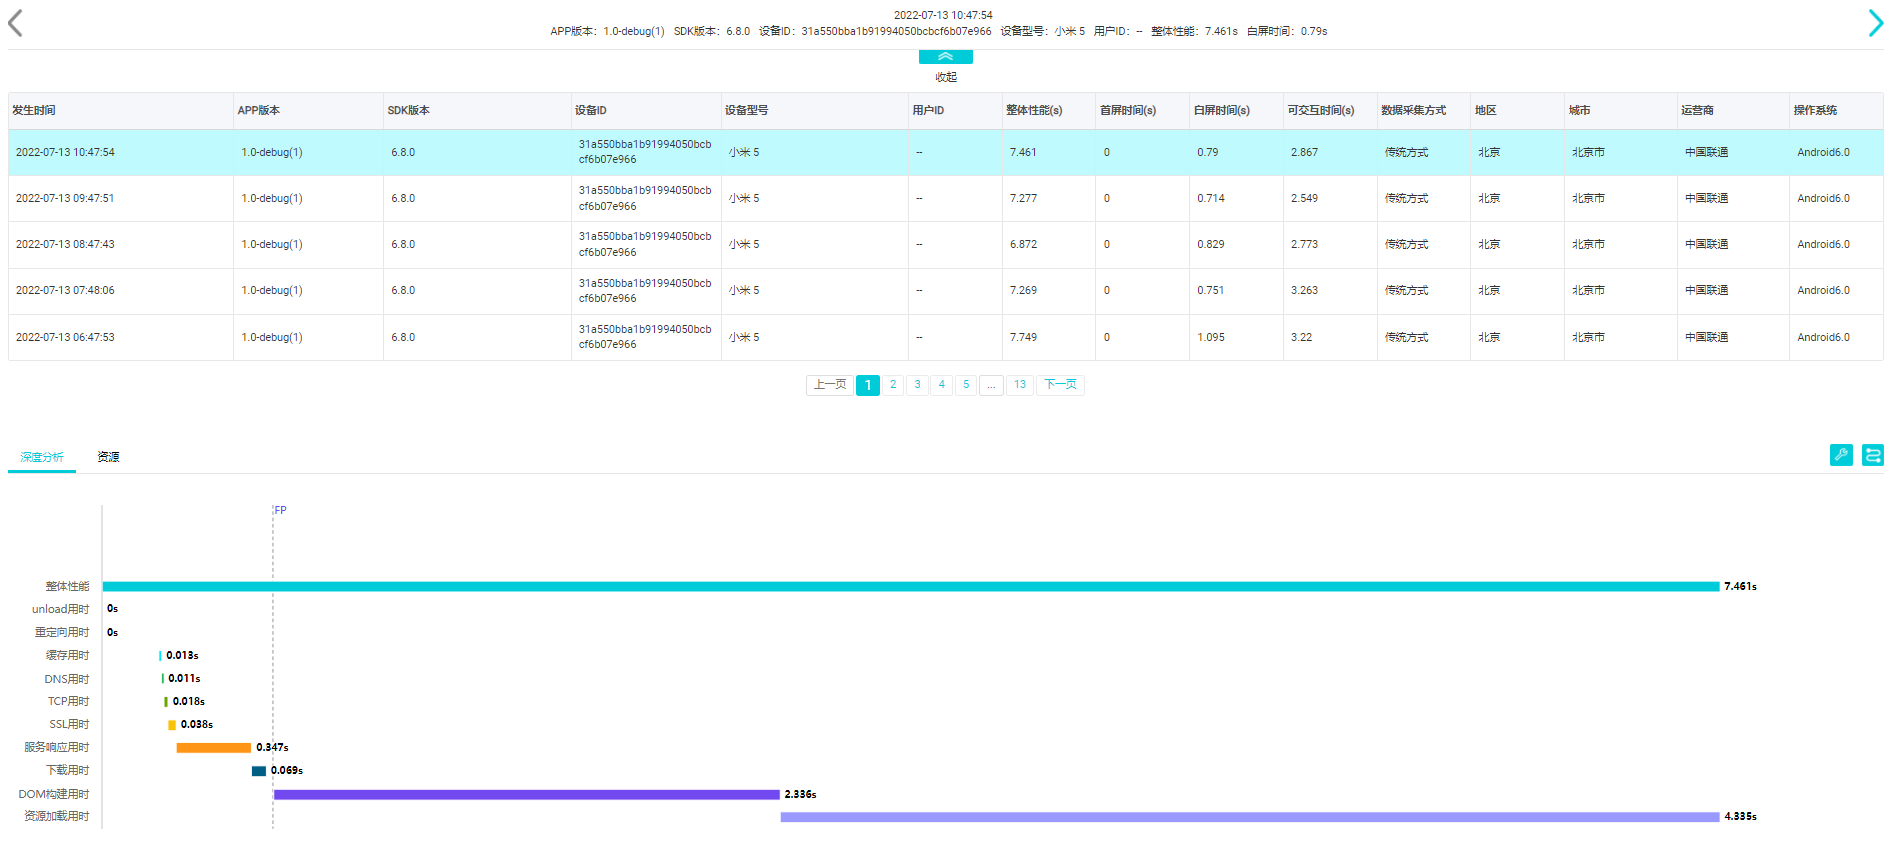Viewport: 1897px width, 844px height.
Task: Click the purple DOM构建用时 bar
Action: tap(526, 795)
